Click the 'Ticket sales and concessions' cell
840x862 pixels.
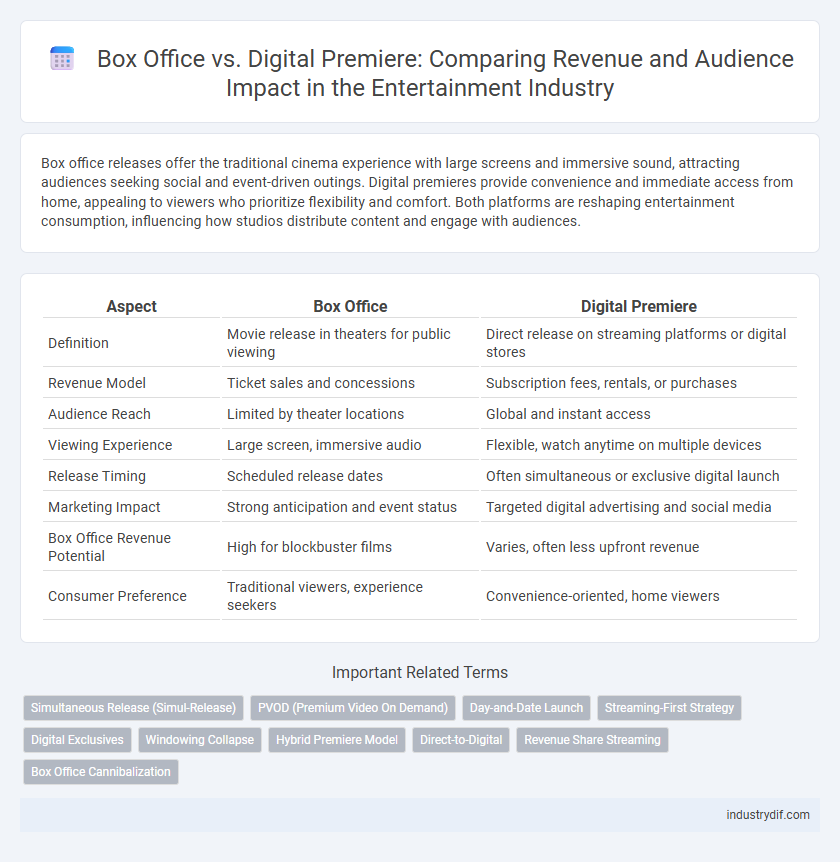point(350,383)
